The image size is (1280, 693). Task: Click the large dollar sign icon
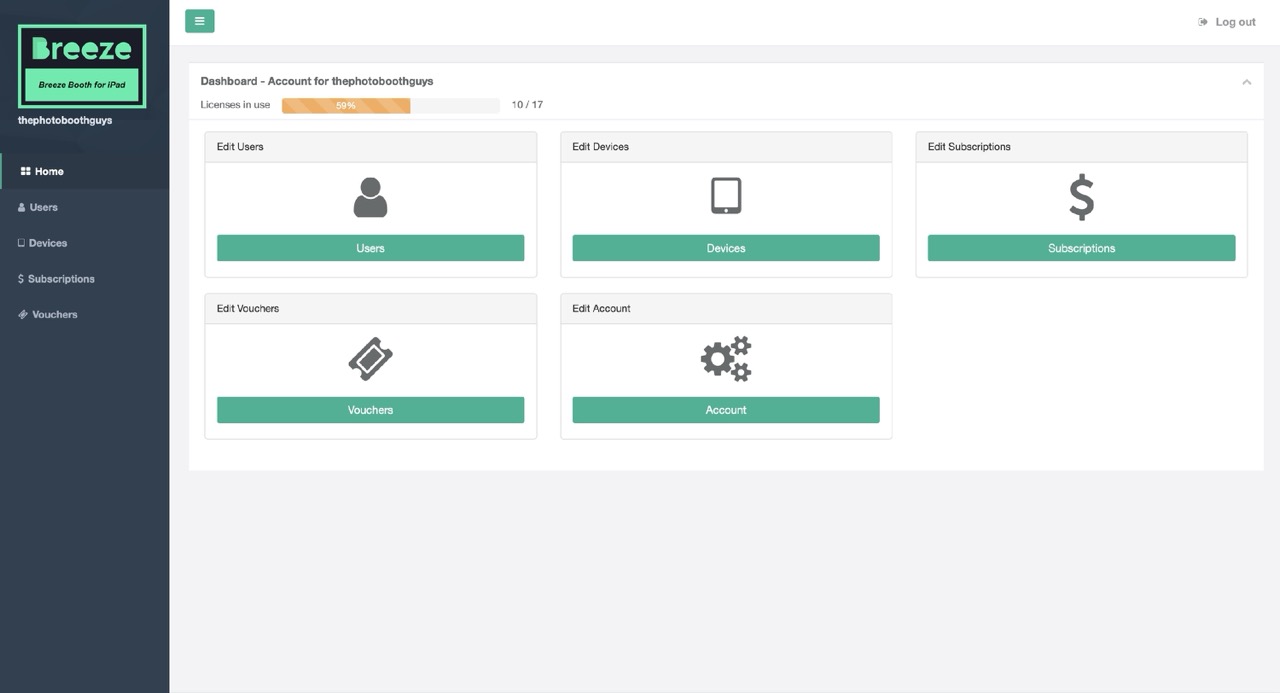1081,197
